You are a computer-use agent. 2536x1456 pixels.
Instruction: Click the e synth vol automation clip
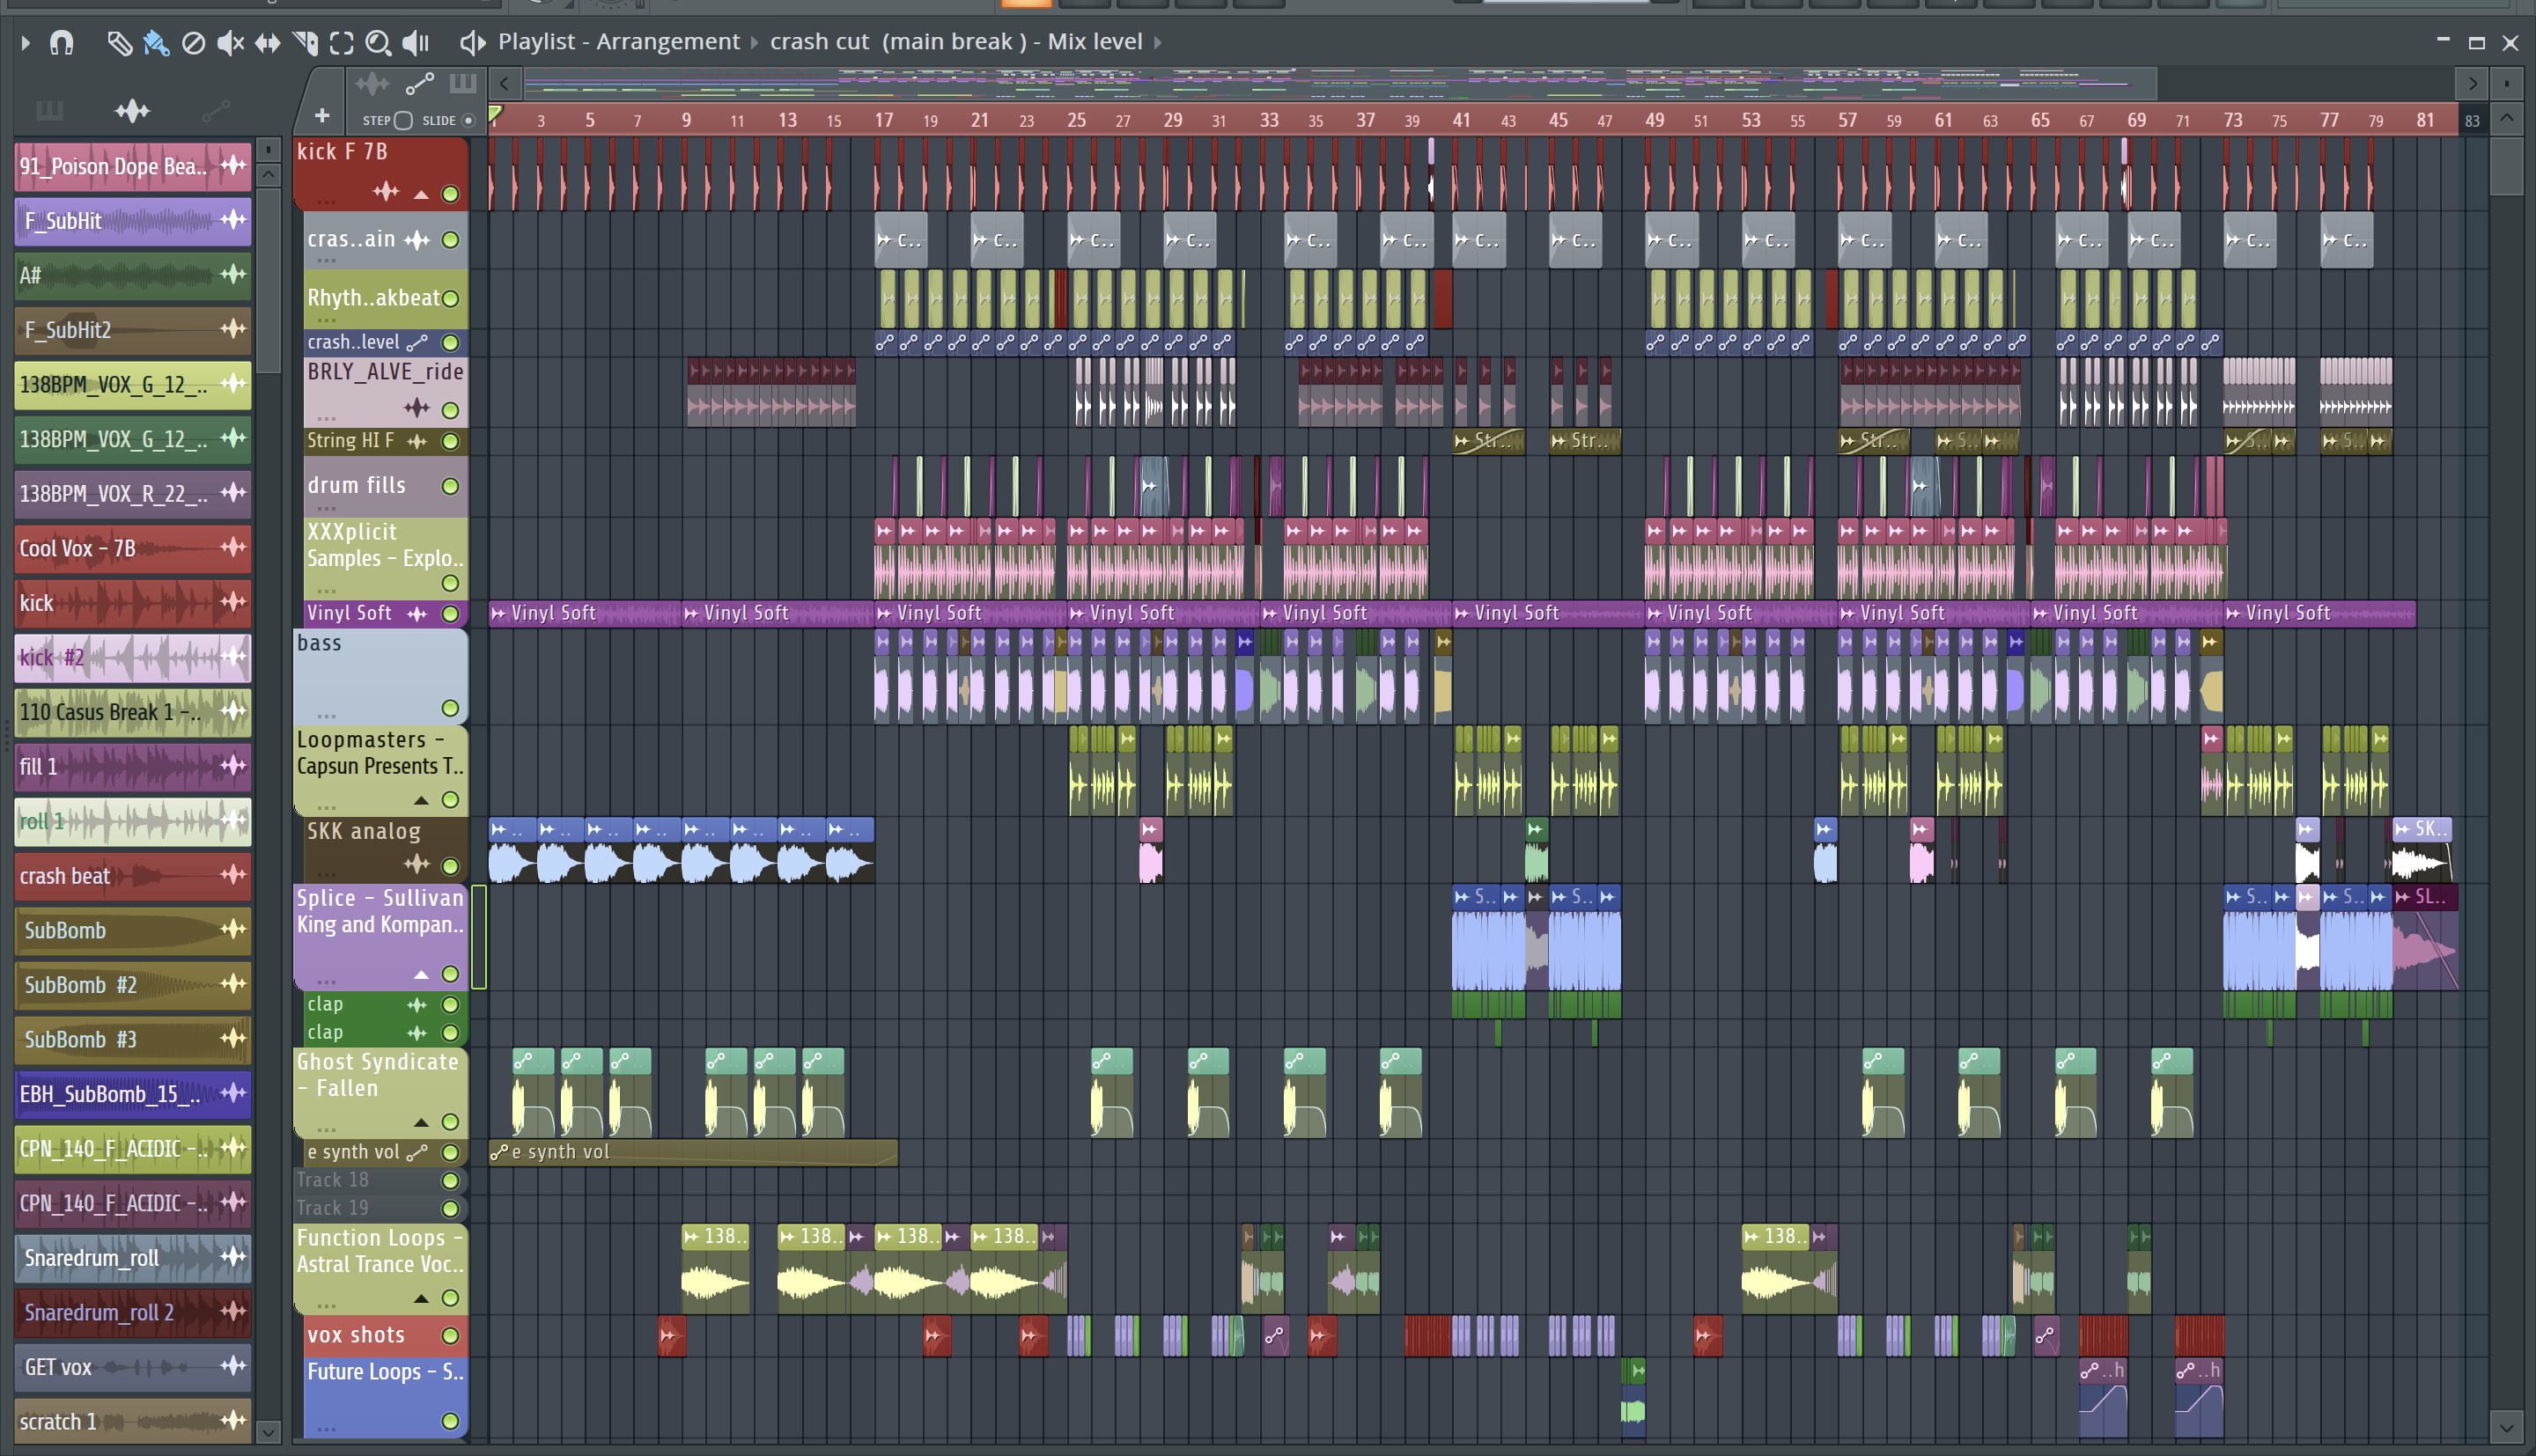point(693,1153)
